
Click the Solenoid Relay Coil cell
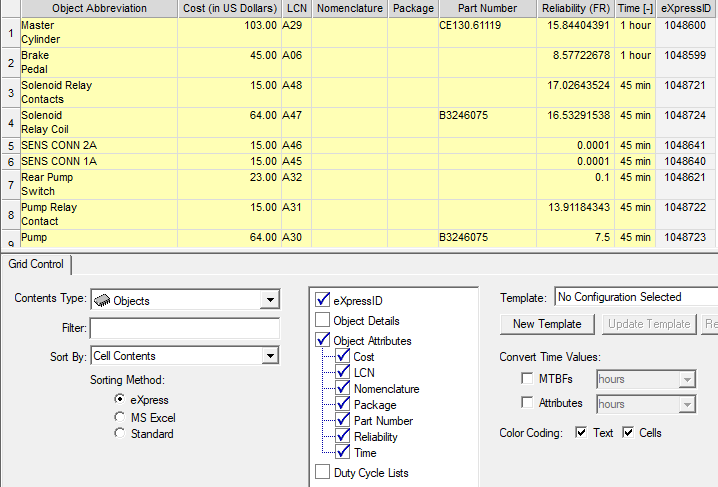[x=99, y=122]
